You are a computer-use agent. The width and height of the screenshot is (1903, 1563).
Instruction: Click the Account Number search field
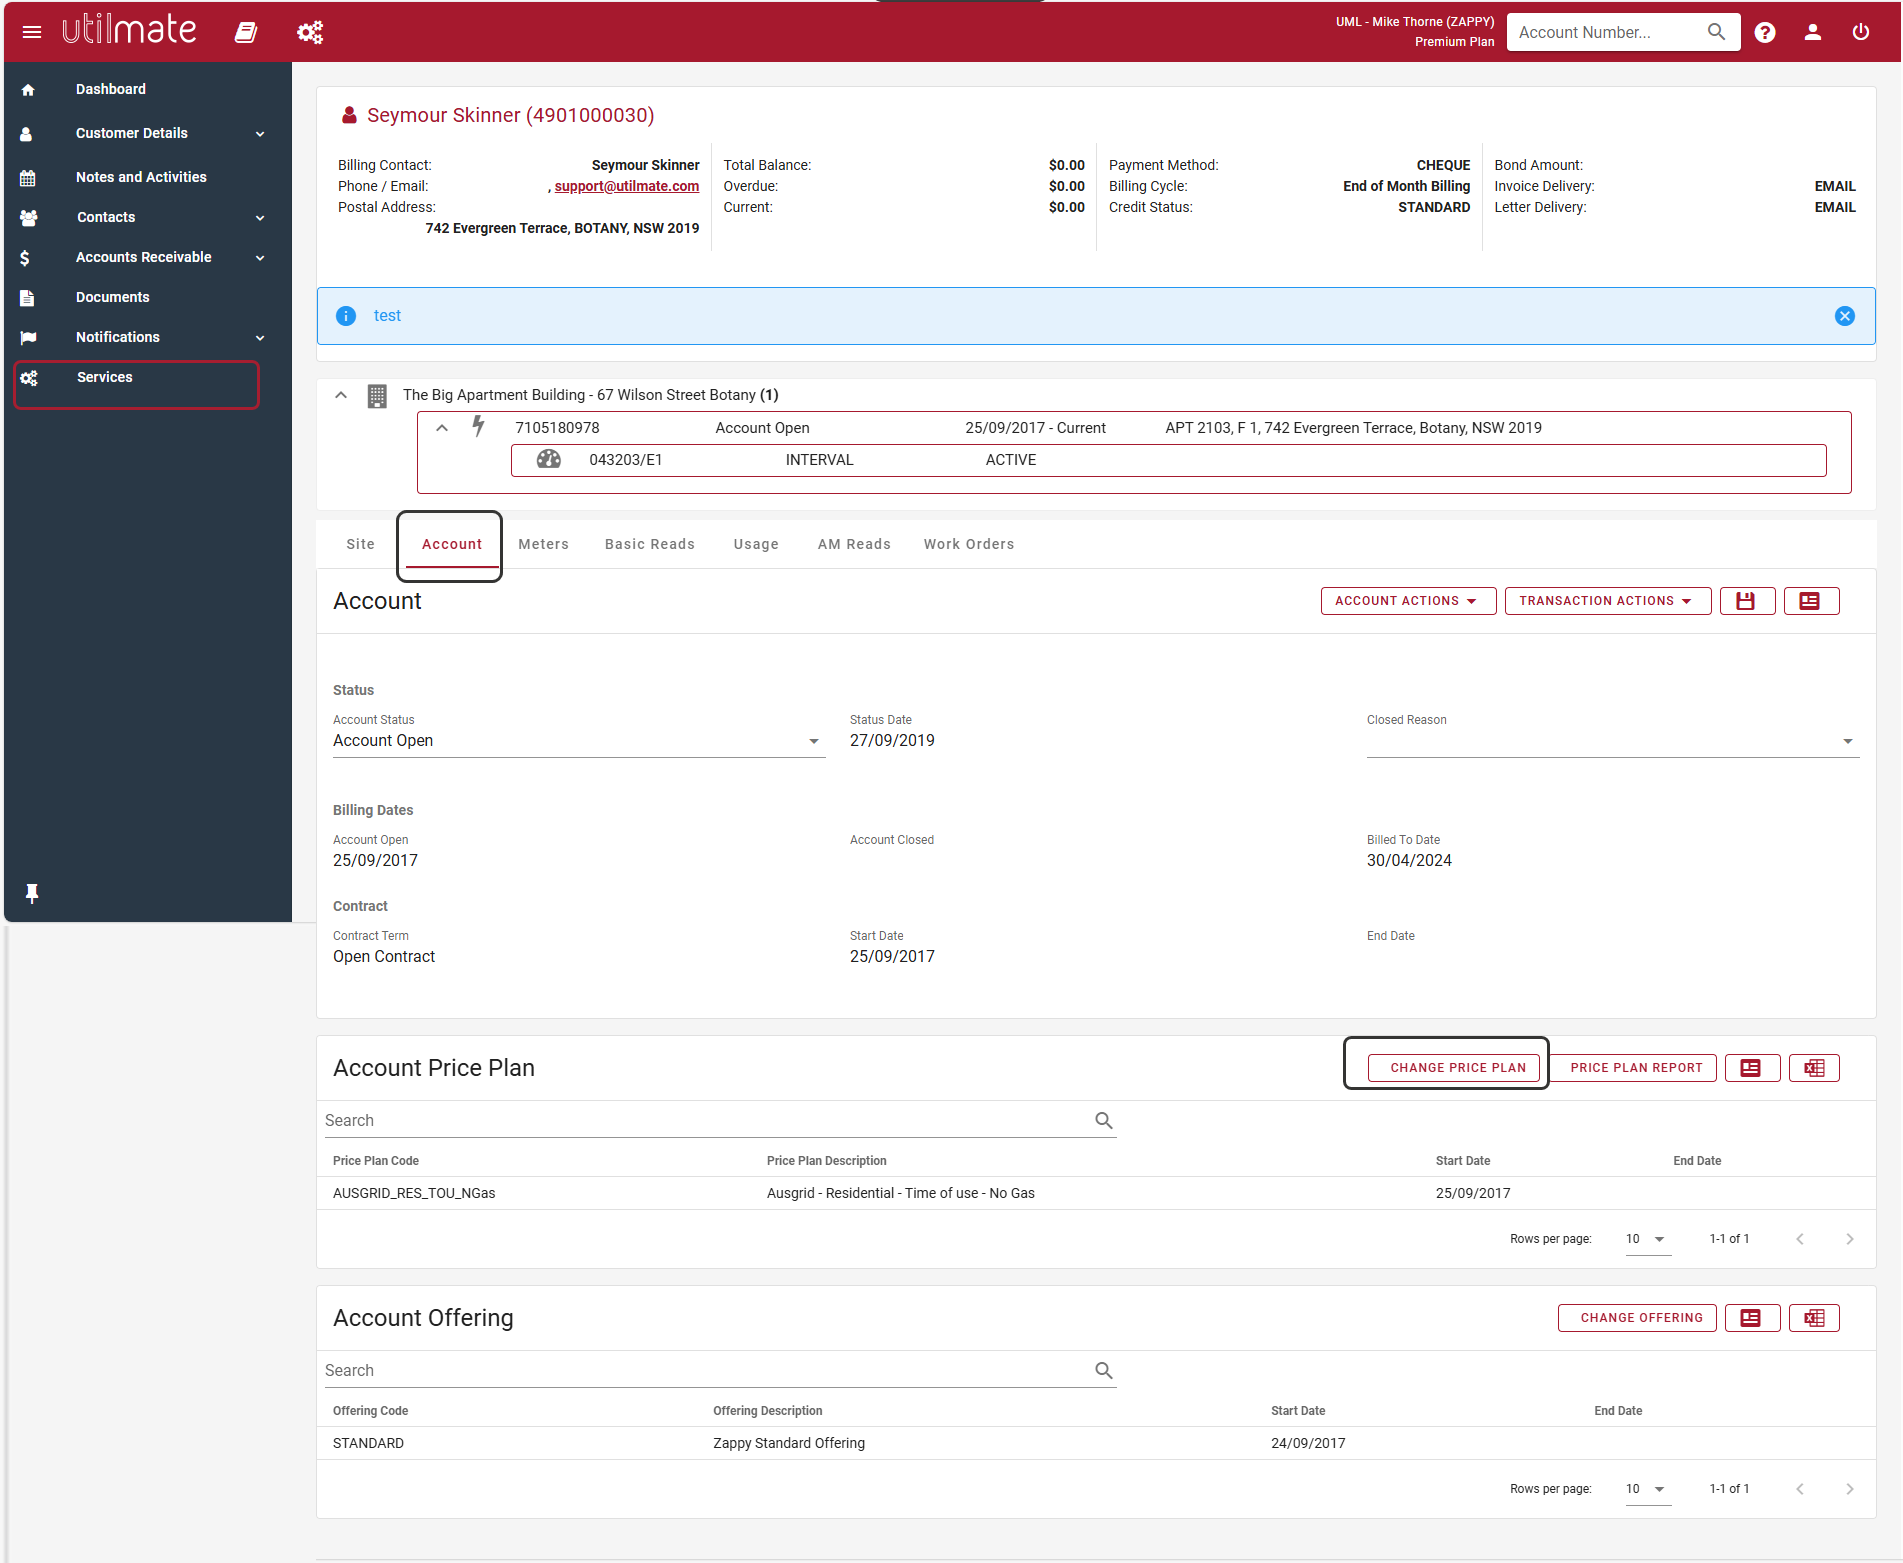(1608, 32)
